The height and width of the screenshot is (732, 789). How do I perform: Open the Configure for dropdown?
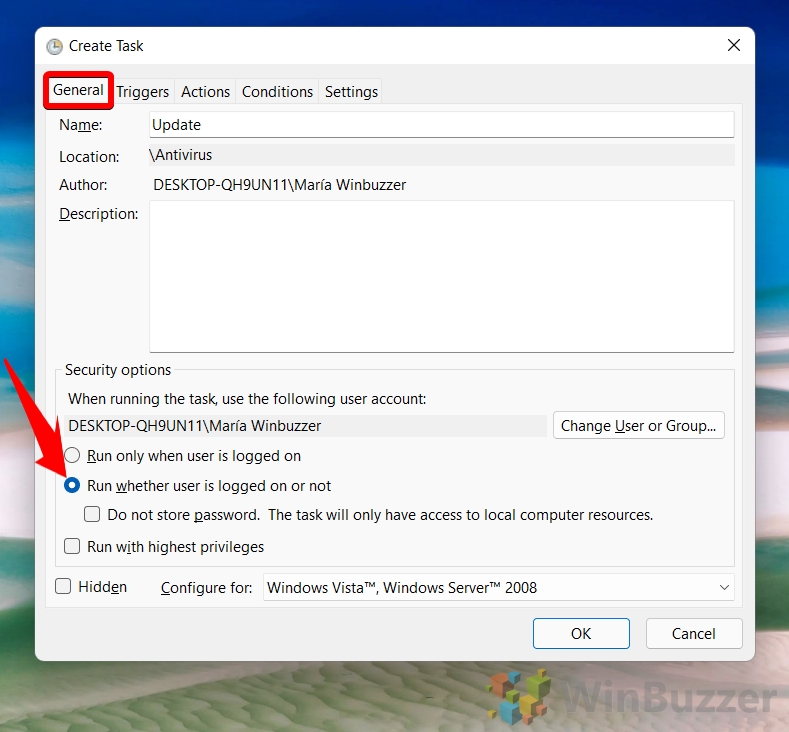pyautogui.click(x=498, y=588)
